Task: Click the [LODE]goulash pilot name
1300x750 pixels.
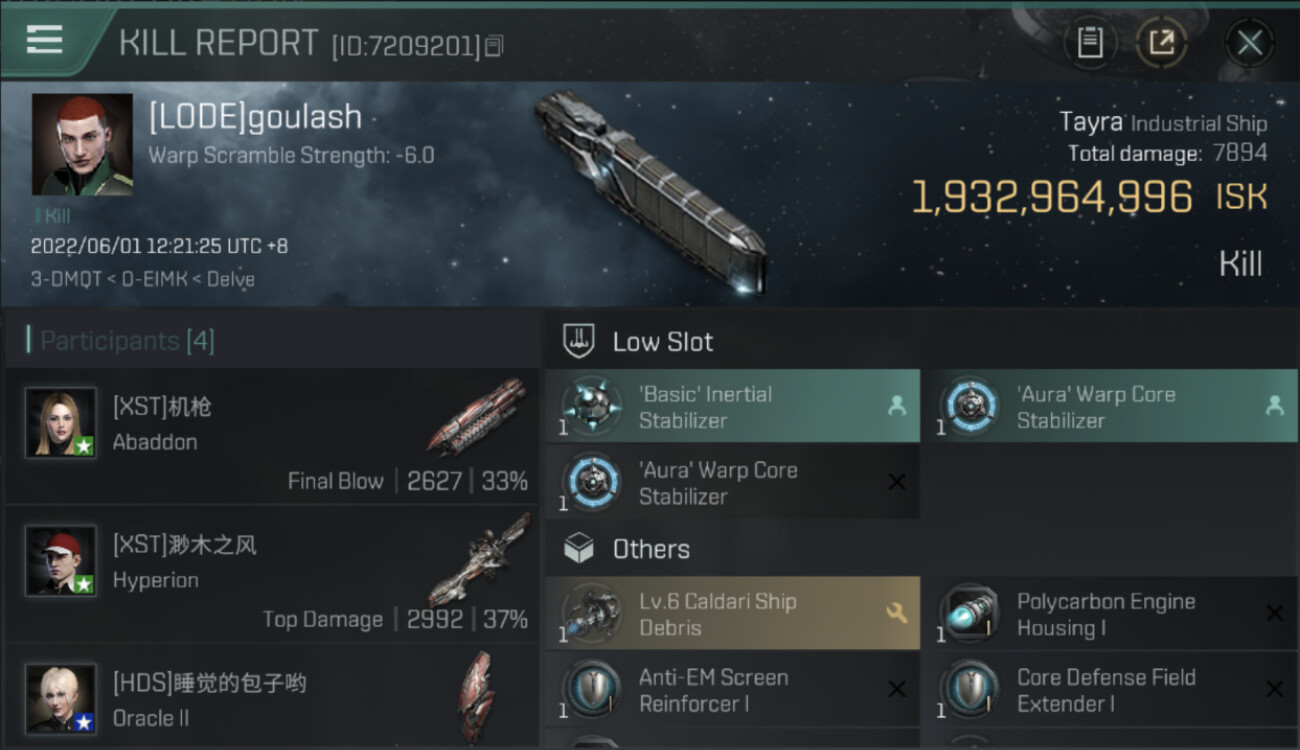Action: point(255,117)
